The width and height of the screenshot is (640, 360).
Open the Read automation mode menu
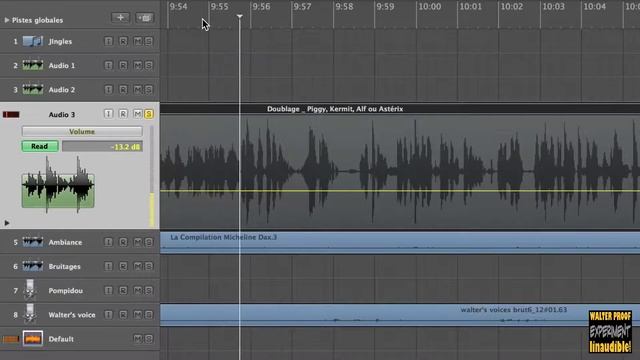point(40,146)
